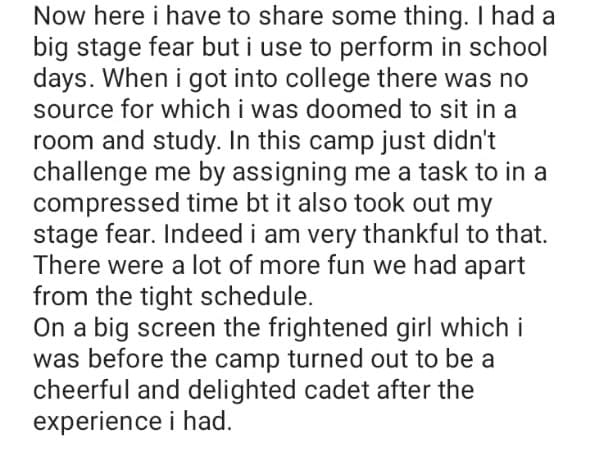
Task: Click the phrase 'big stage fear'
Action: pyautogui.click(x=114, y=49)
